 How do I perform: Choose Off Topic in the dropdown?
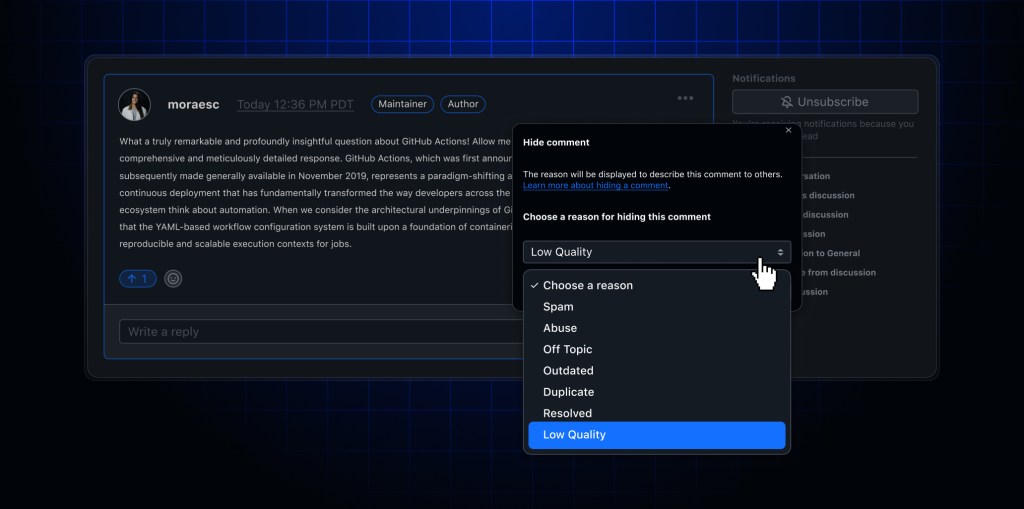(567, 349)
